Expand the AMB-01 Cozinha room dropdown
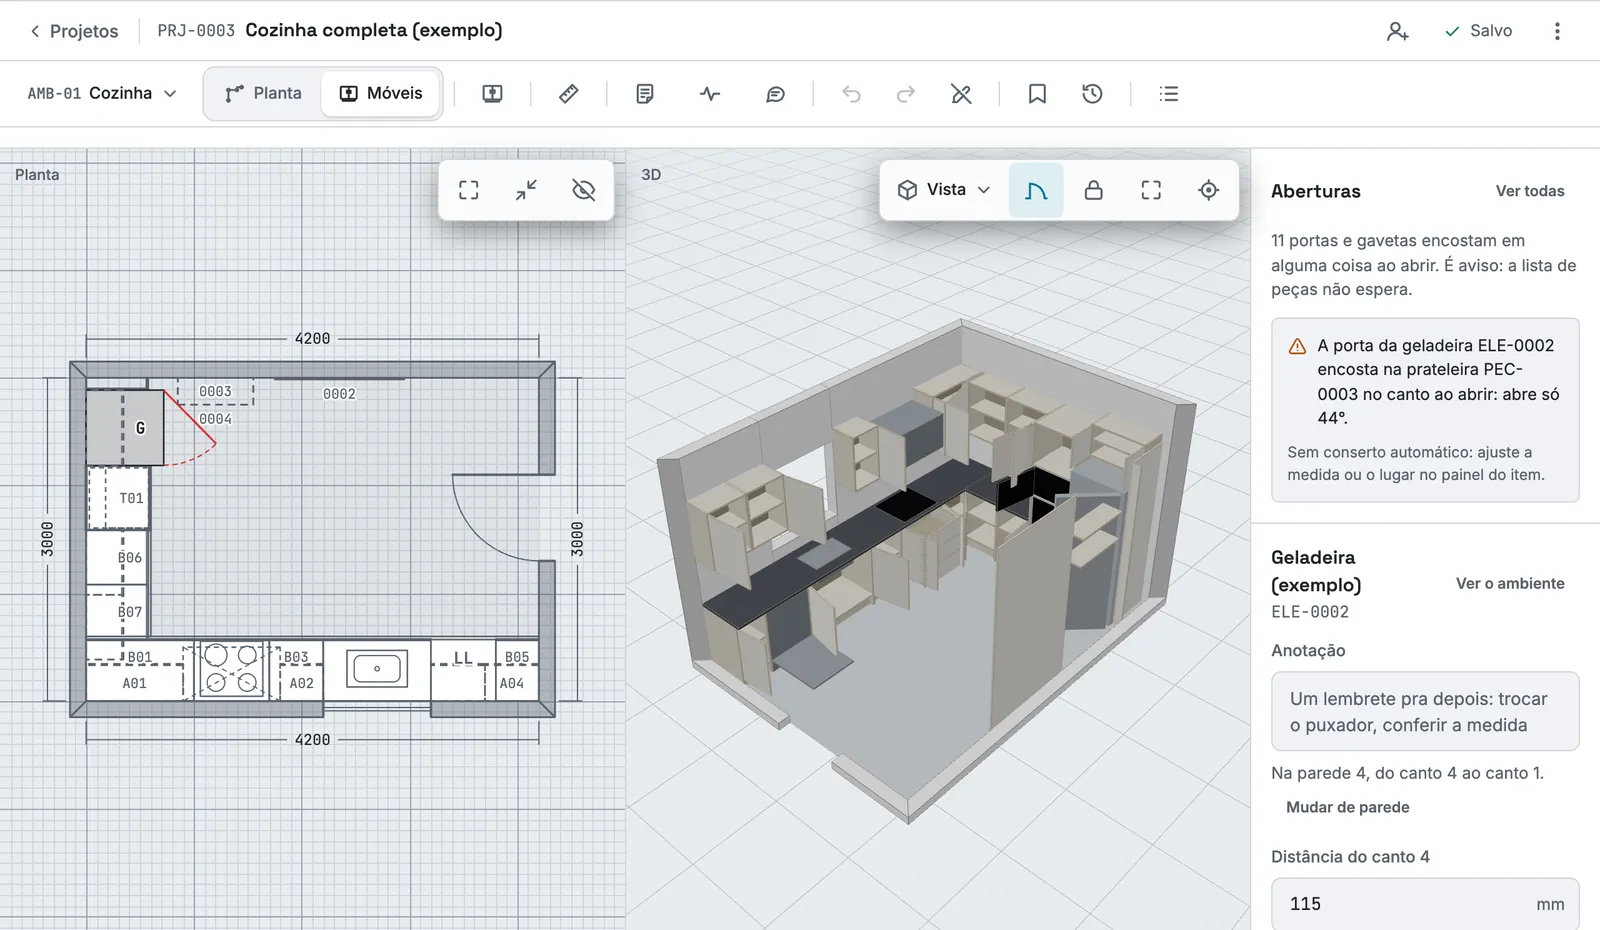 pos(101,93)
